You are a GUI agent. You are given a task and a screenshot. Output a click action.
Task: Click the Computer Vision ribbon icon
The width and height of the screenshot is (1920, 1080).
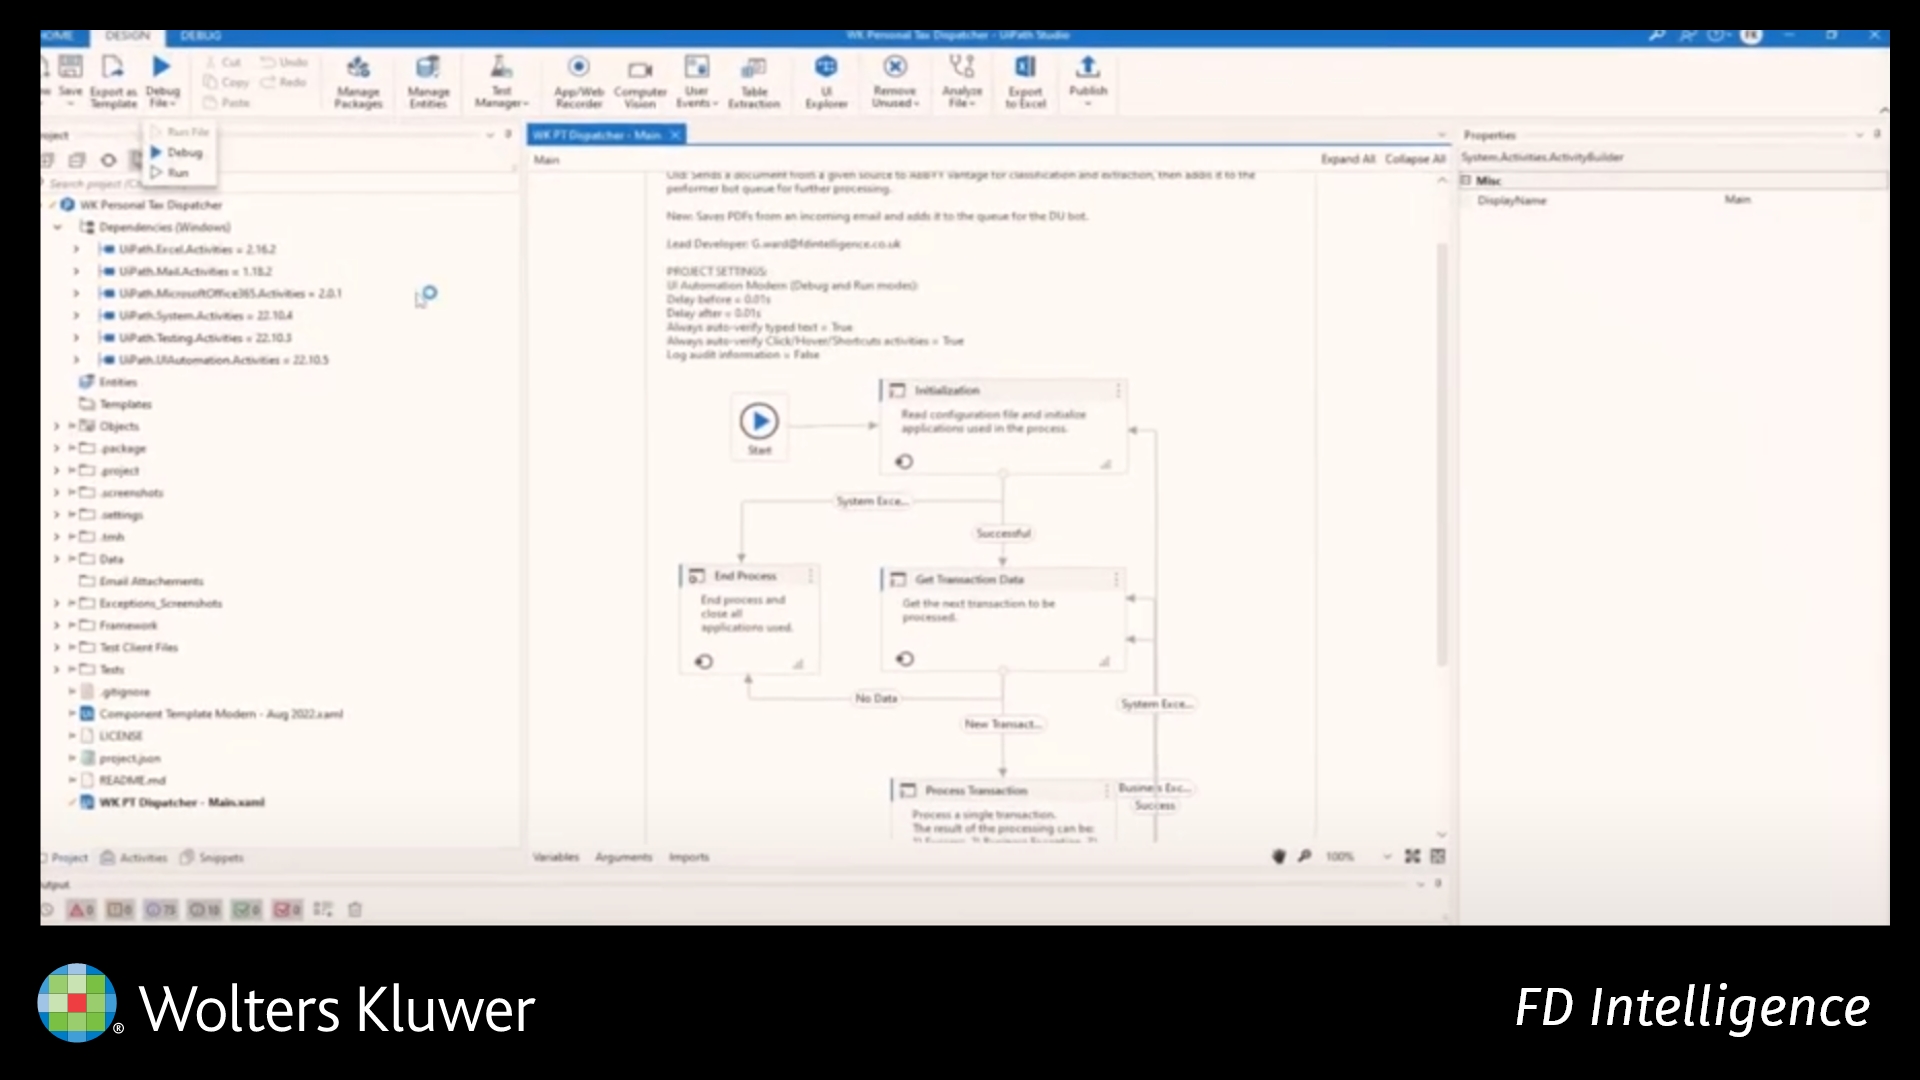pyautogui.click(x=640, y=80)
